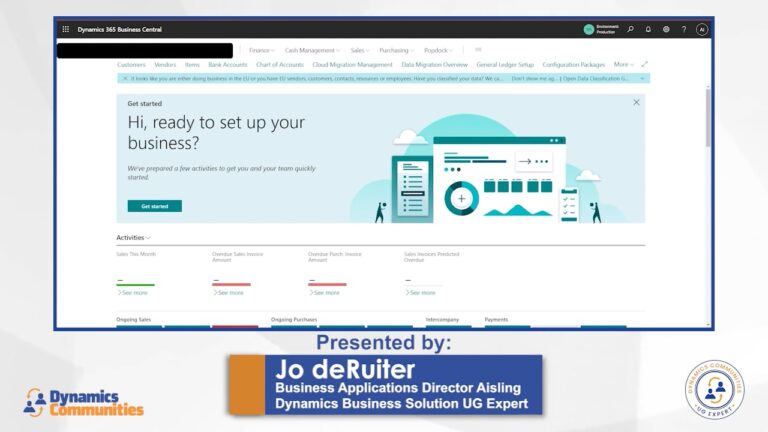The height and width of the screenshot is (432, 768).
Task: Open the Purchasing dropdown menu
Action: click(x=396, y=50)
